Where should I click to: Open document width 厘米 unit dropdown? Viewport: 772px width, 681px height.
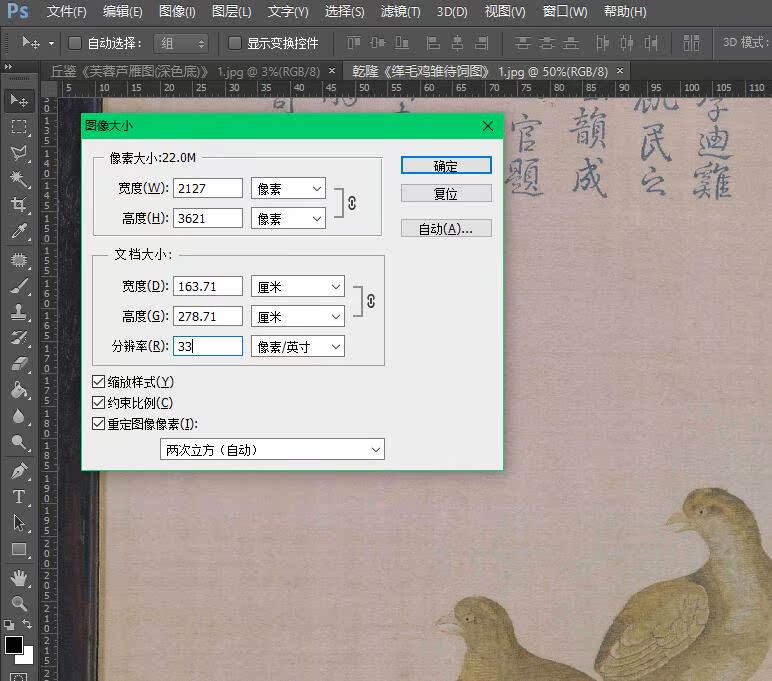coord(298,287)
